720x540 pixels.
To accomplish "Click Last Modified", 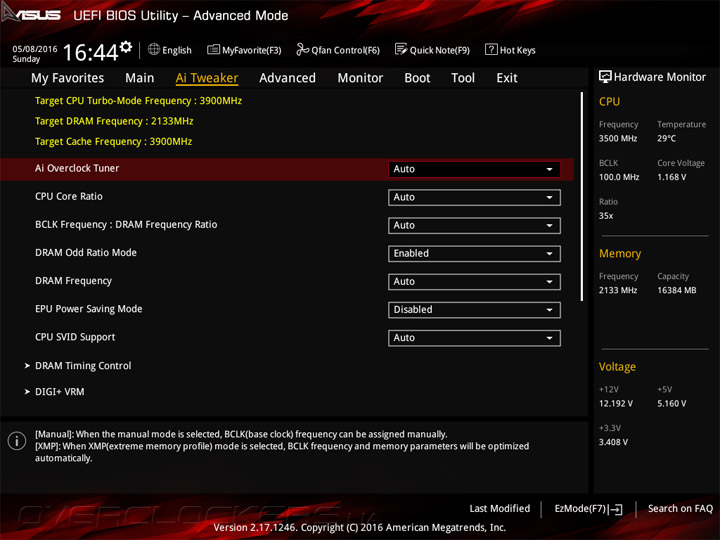I will coord(500,508).
